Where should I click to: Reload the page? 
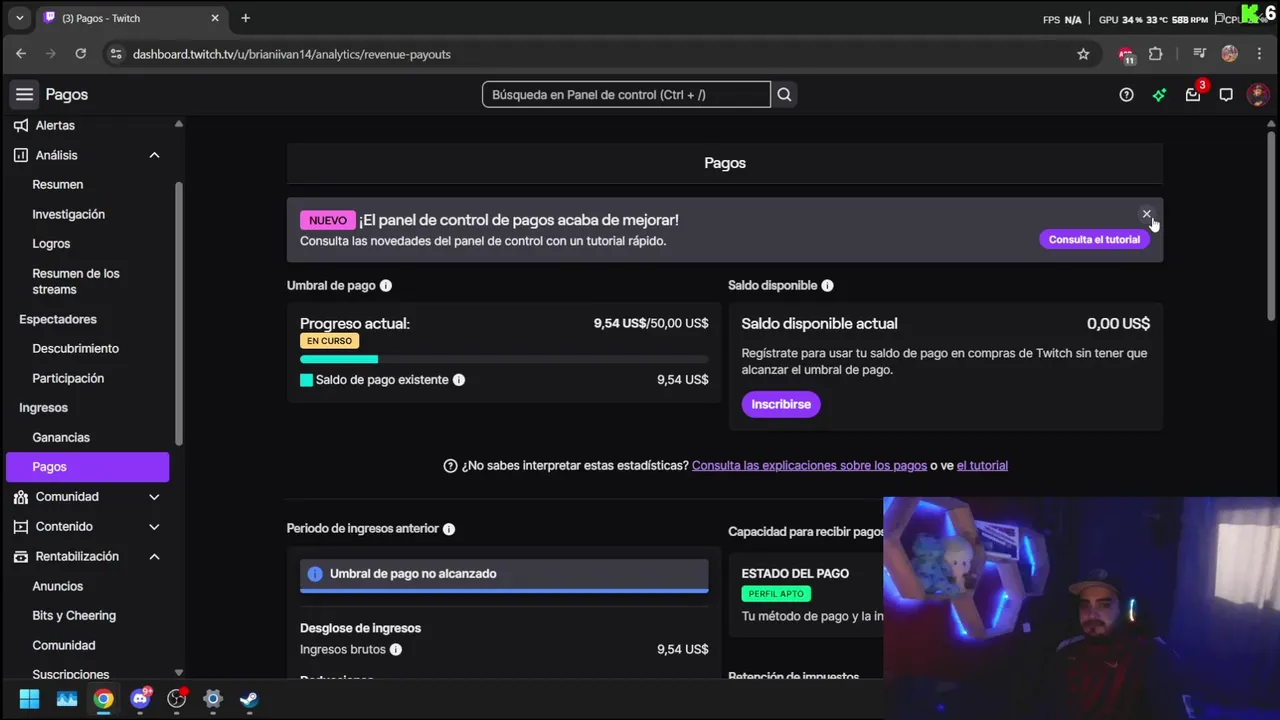click(81, 54)
